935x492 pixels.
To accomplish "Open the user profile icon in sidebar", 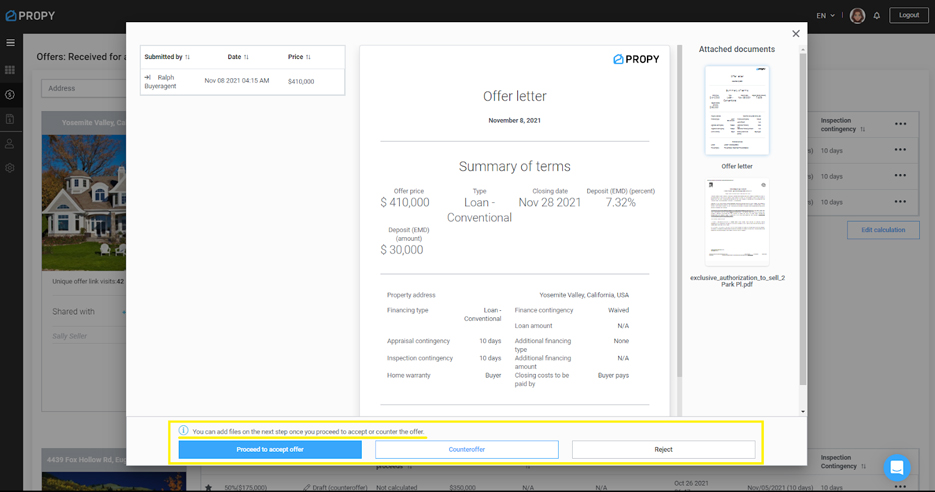I will (11, 144).
